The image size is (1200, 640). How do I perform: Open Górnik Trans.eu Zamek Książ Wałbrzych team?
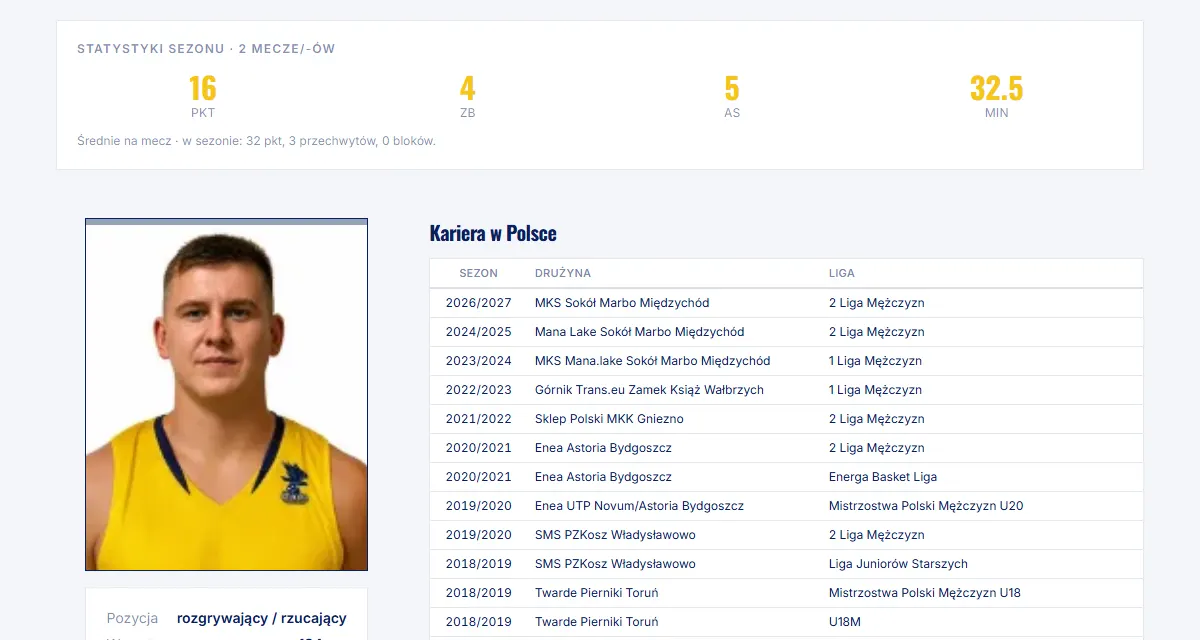tap(649, 390)
